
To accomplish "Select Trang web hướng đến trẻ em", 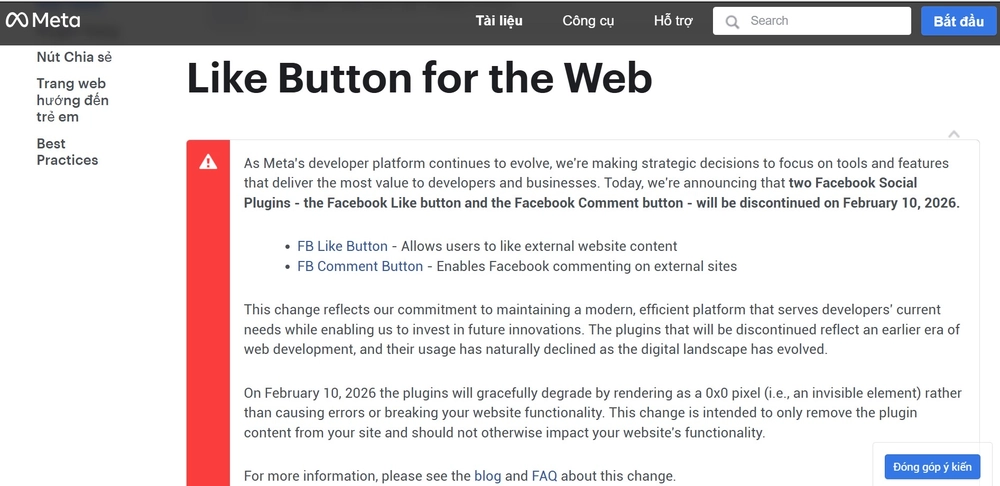I will tap(72, 100).
